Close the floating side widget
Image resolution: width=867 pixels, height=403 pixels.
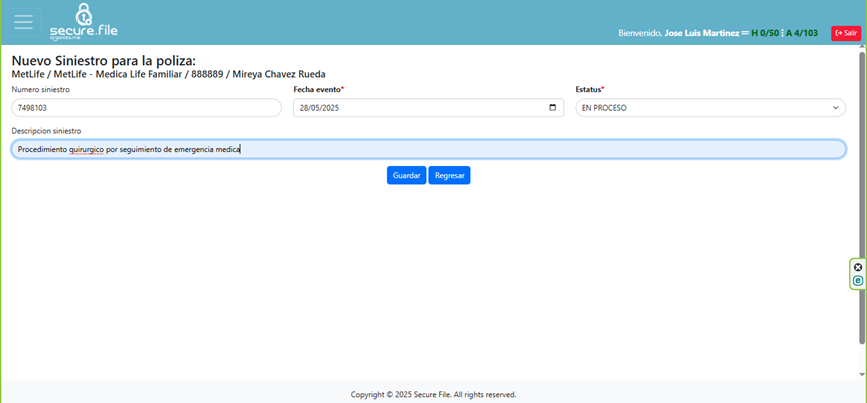coord(858,267)
